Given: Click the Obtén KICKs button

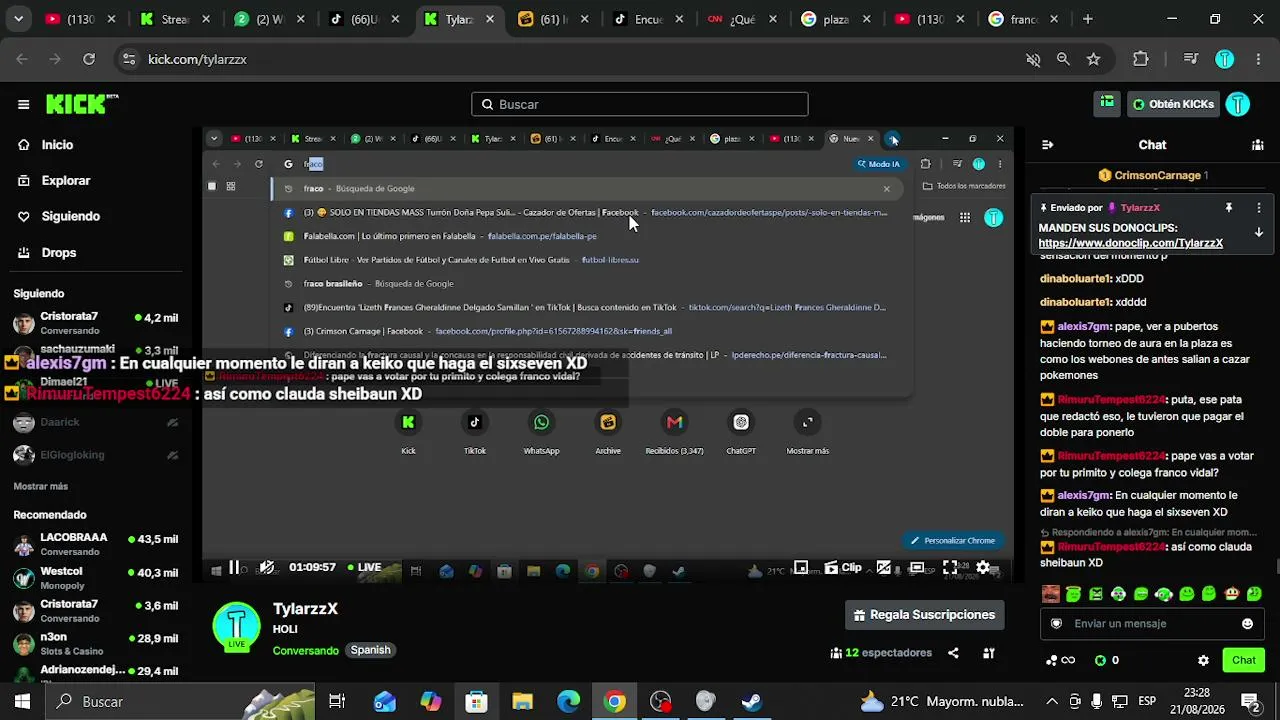Looking at the screenshot, I should pos(1173,104).
